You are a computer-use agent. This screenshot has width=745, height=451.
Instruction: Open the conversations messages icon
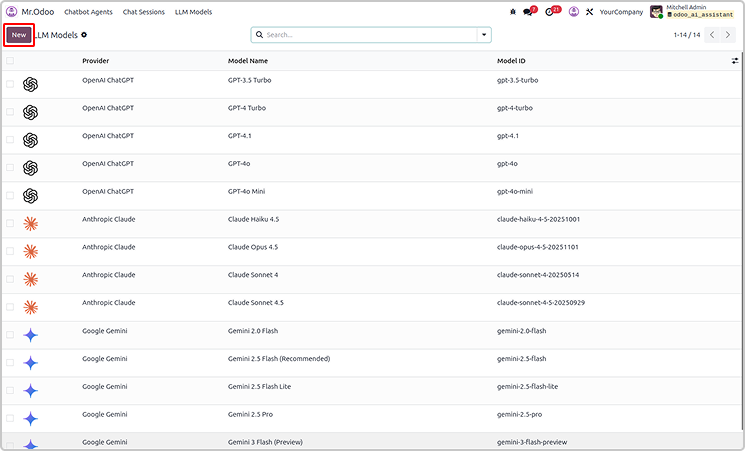528,12
